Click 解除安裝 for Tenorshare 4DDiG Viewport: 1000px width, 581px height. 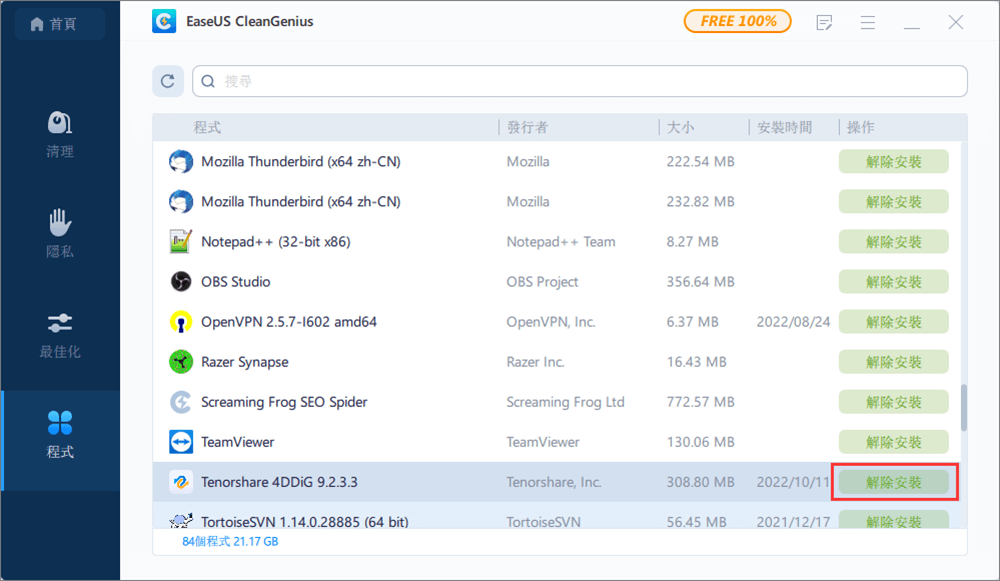click(x=893, y=482)
